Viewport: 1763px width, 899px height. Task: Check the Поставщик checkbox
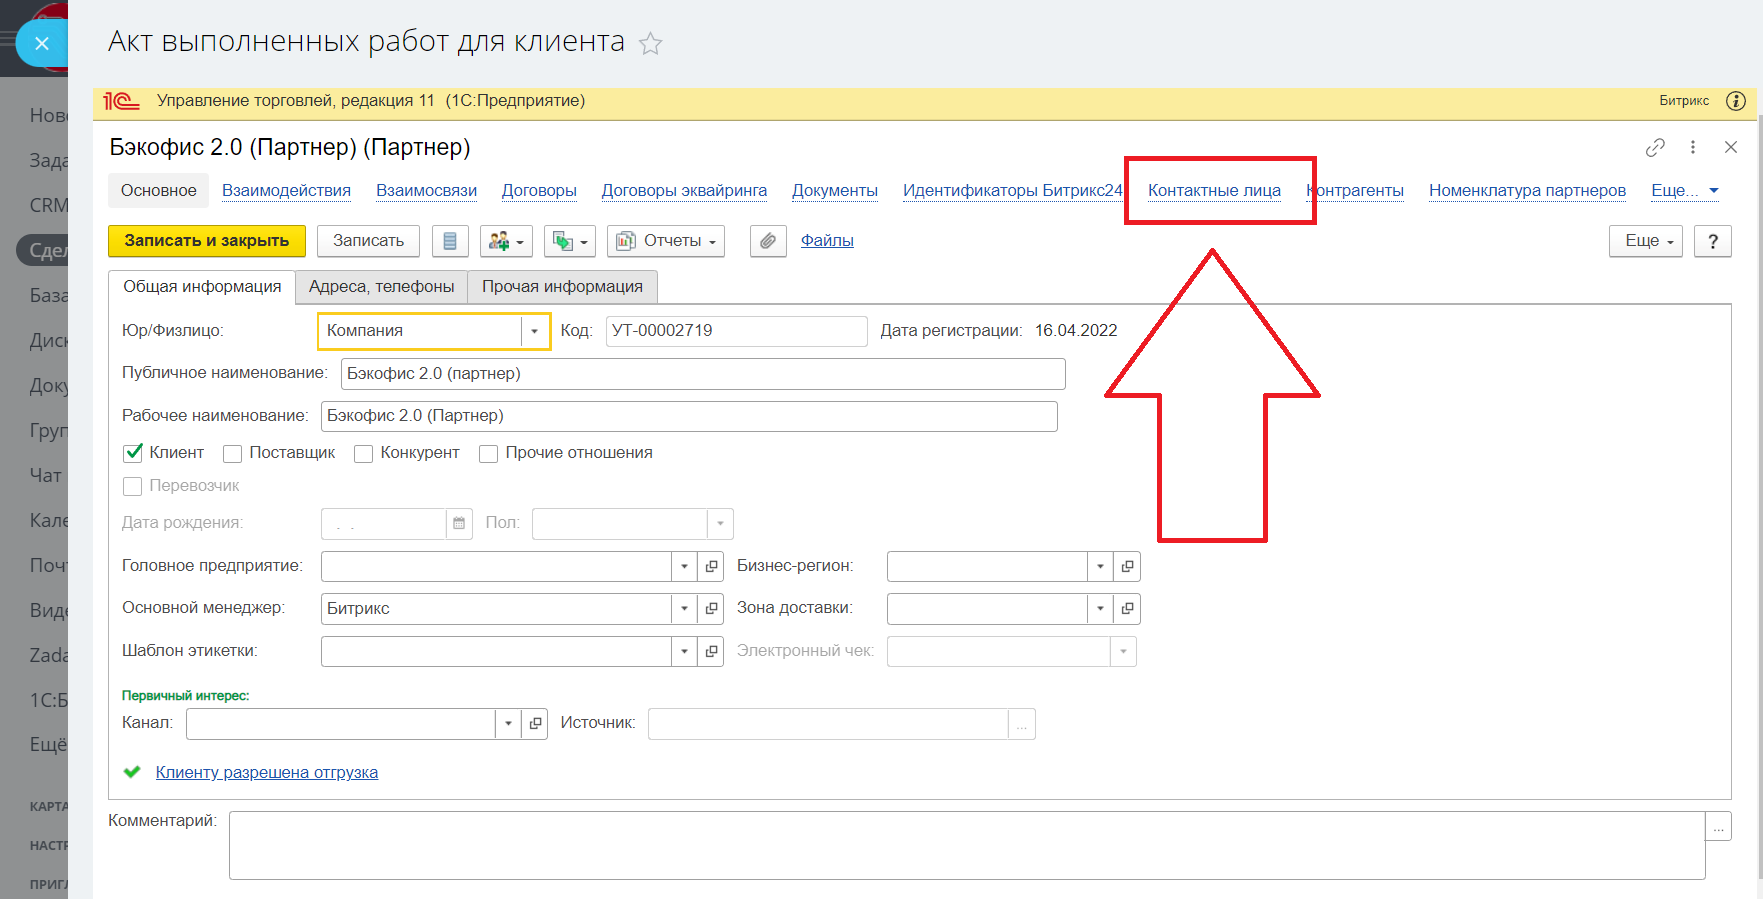(x=233, y=454)
